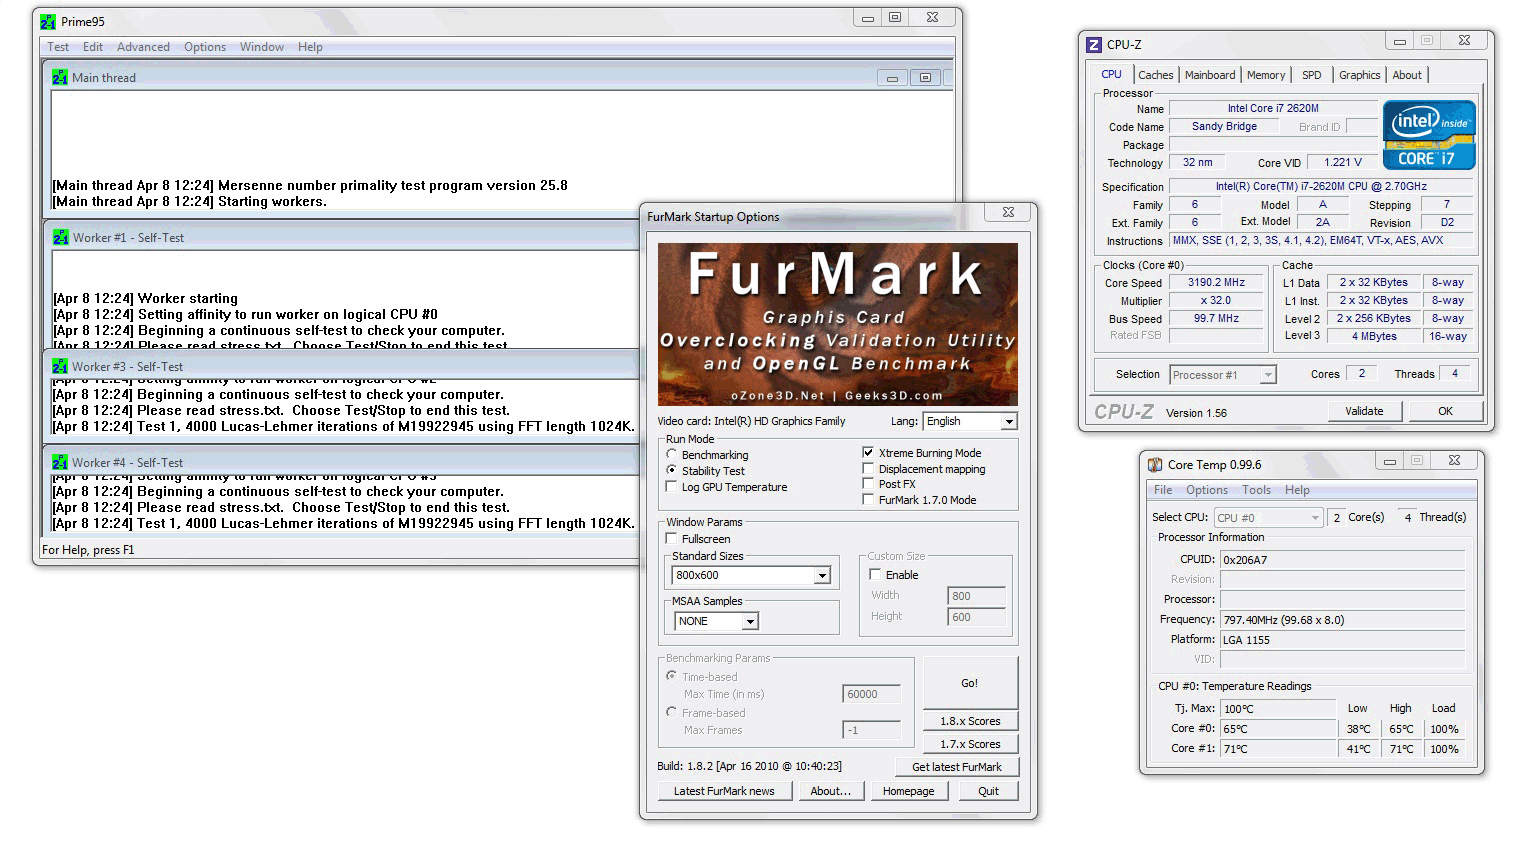Open the MSAA Samples dropdown
This screenshot has width=1524, height=849.
(x=750, y=621)
